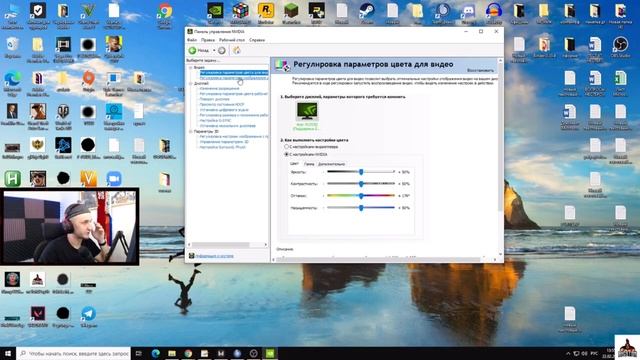This screenshot has height=360, width=640.
Task: Open the system information link at bottom-left
Action: [x=214, y=256]
